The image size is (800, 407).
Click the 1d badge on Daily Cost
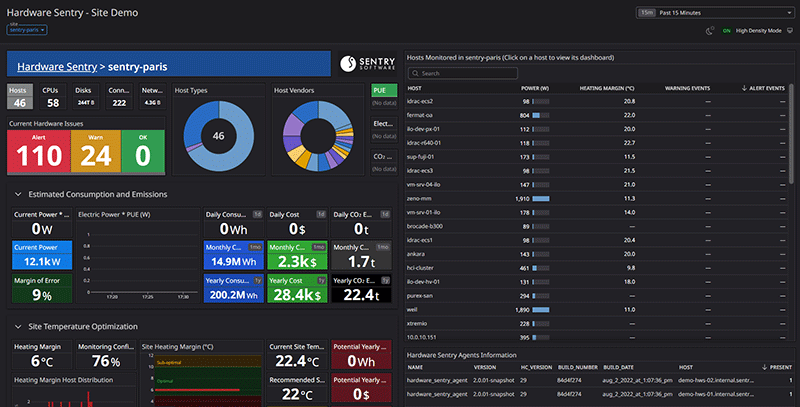click(321, 214)
